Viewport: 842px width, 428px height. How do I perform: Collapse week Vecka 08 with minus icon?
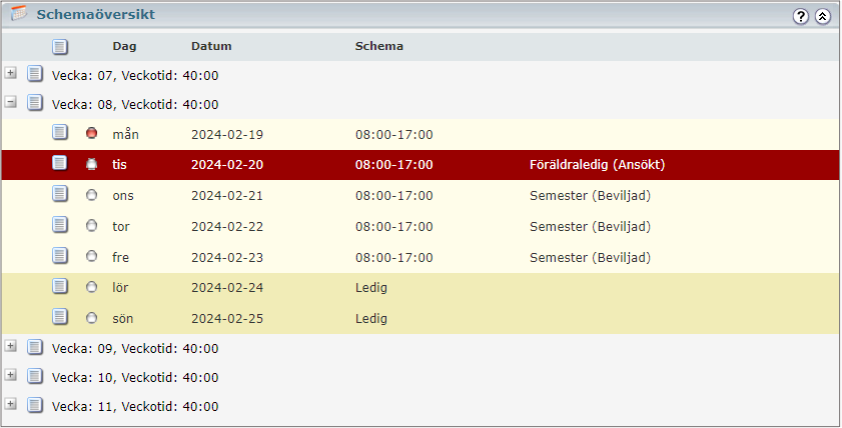[x=11, y=101]
